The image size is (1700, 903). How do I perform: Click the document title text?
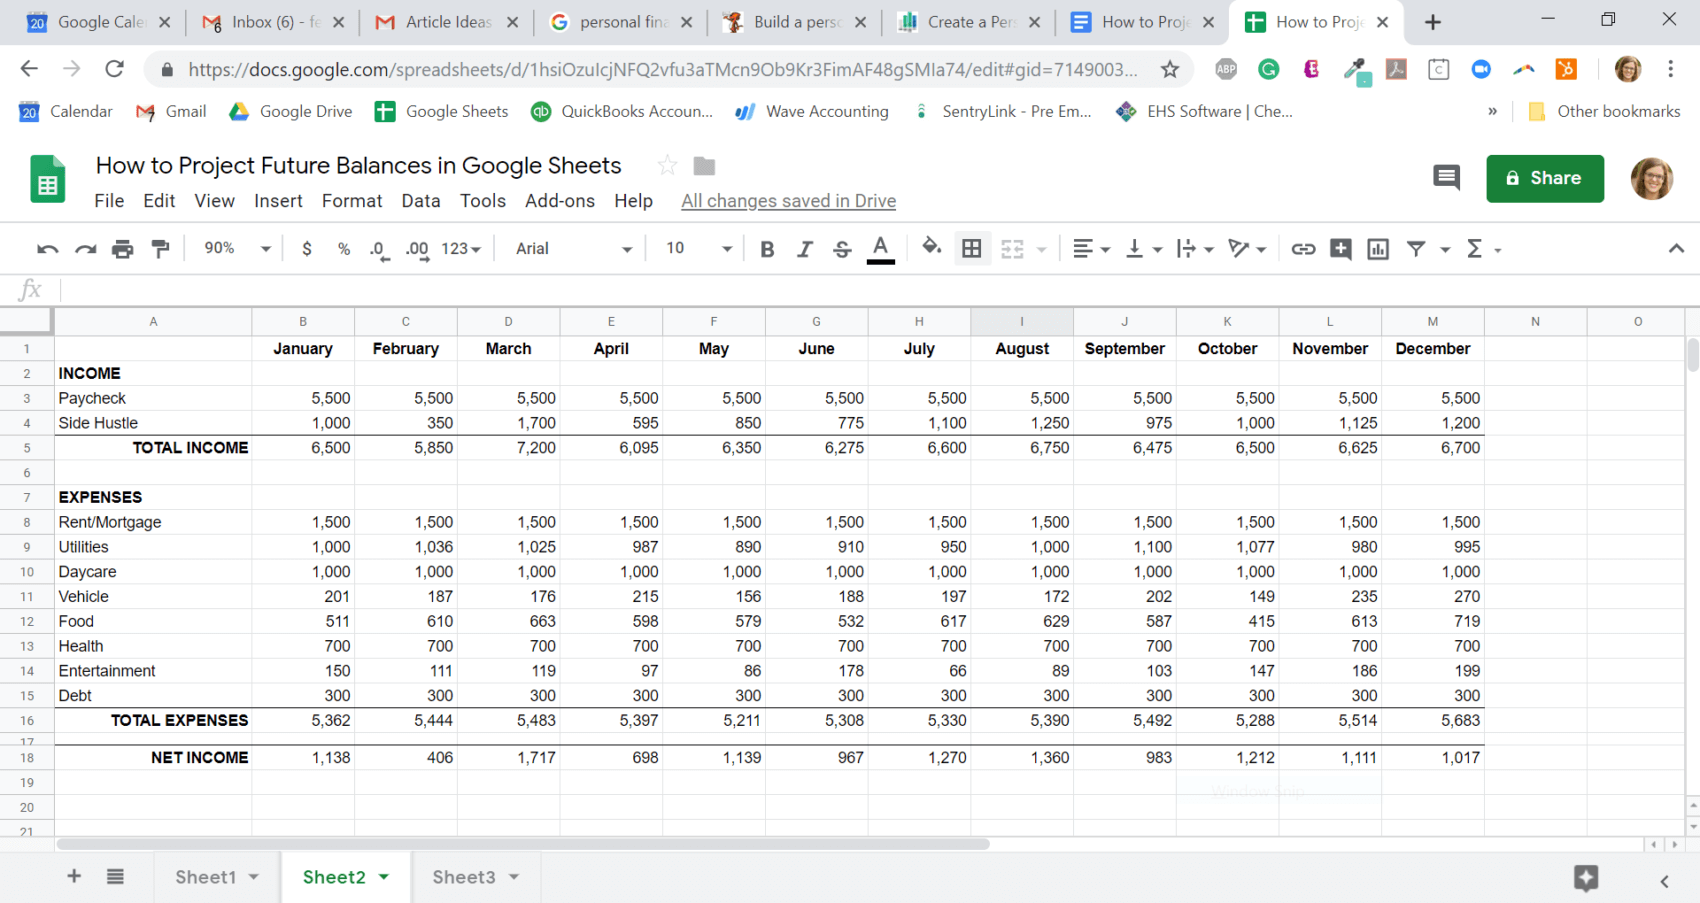click(x=358, y=165)
